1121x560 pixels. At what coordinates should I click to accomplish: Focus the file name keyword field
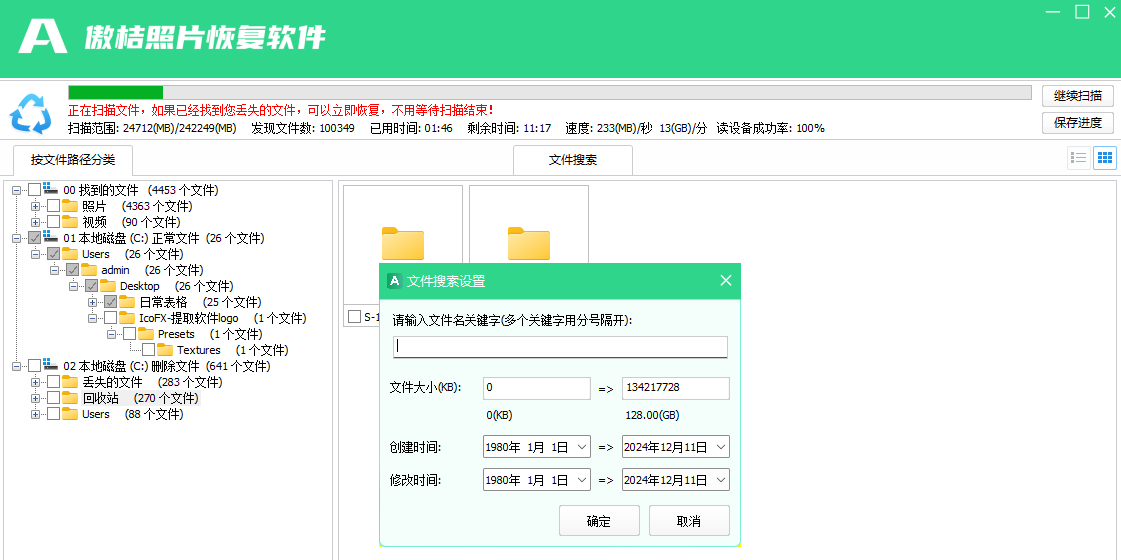(x=560, y=348)
